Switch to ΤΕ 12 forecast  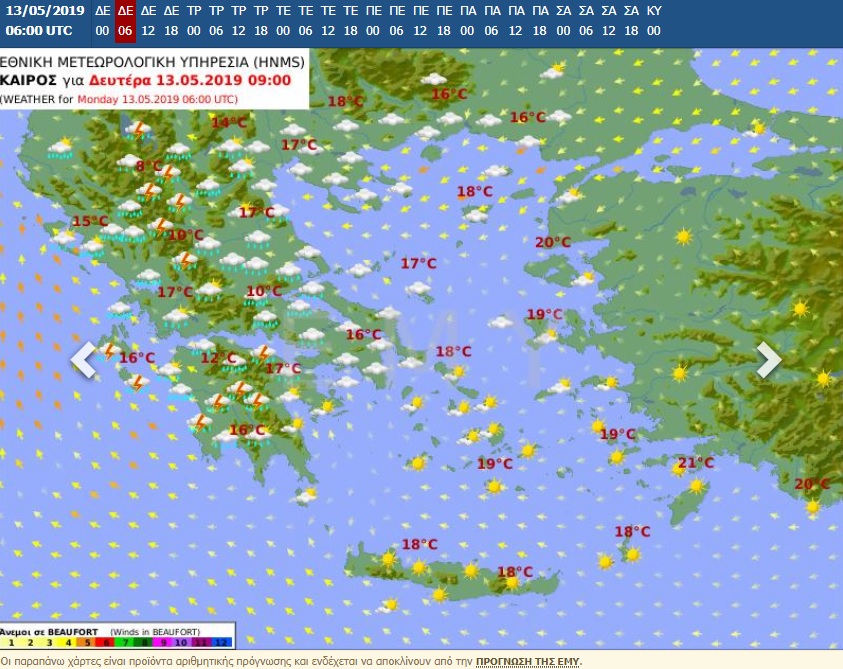(328, 21)
